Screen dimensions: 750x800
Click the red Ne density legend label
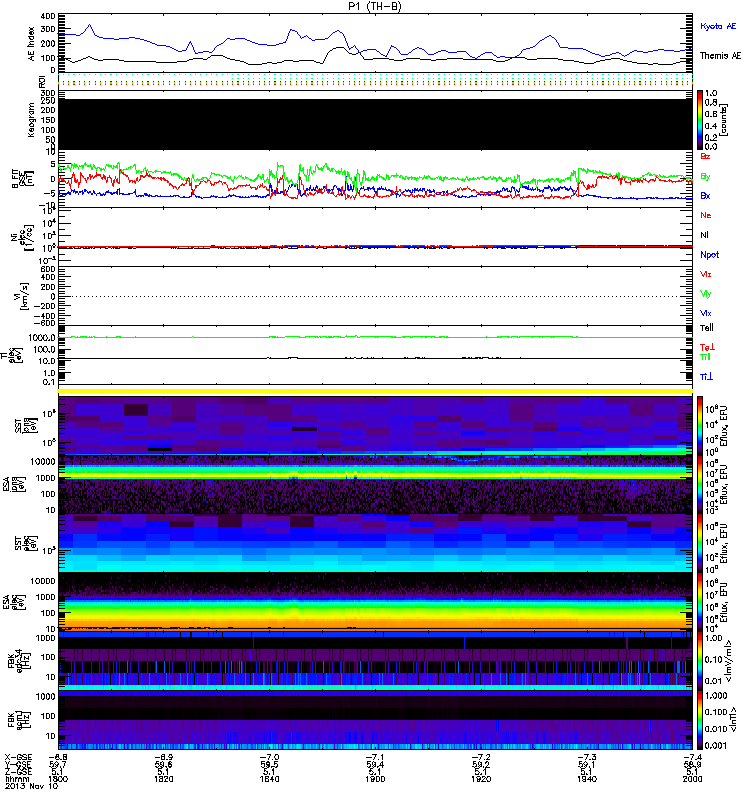click(x=706, y=215)
